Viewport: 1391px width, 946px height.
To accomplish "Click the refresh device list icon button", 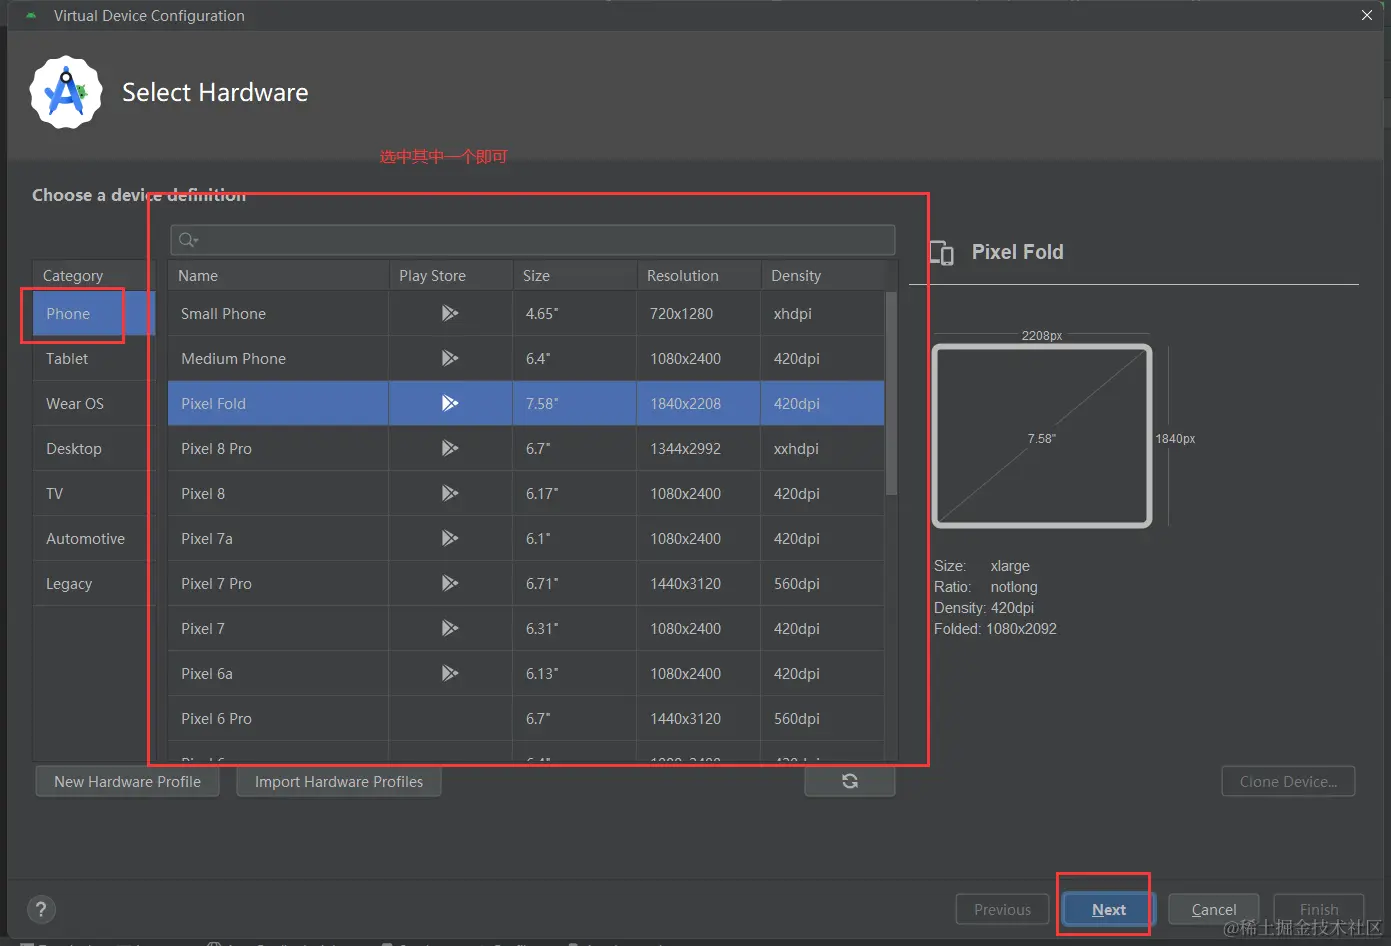I will tap(850, 781).
